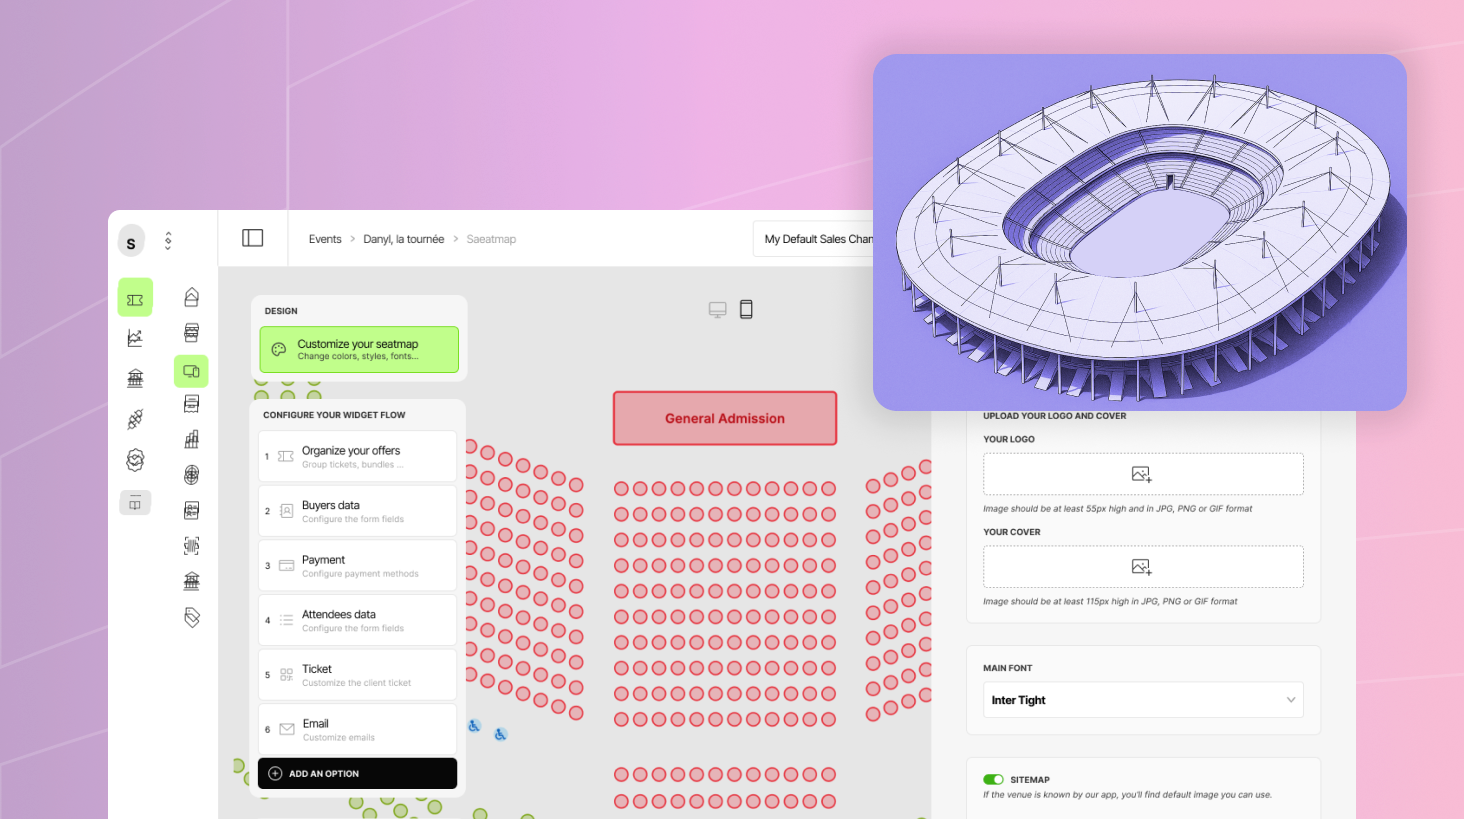Click the Add an Option button
Image resolution: width=1464 pixels, height=819 pixels.
point(357,773)
